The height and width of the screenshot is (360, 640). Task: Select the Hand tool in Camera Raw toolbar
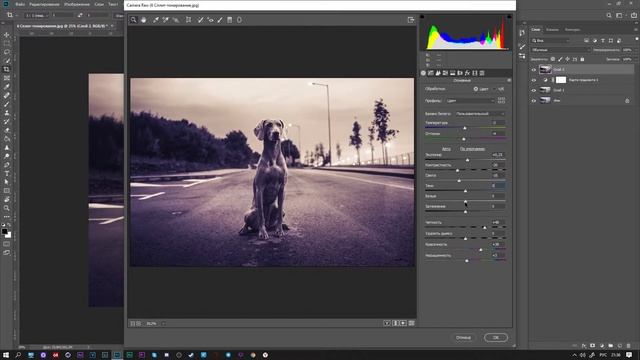144,20
